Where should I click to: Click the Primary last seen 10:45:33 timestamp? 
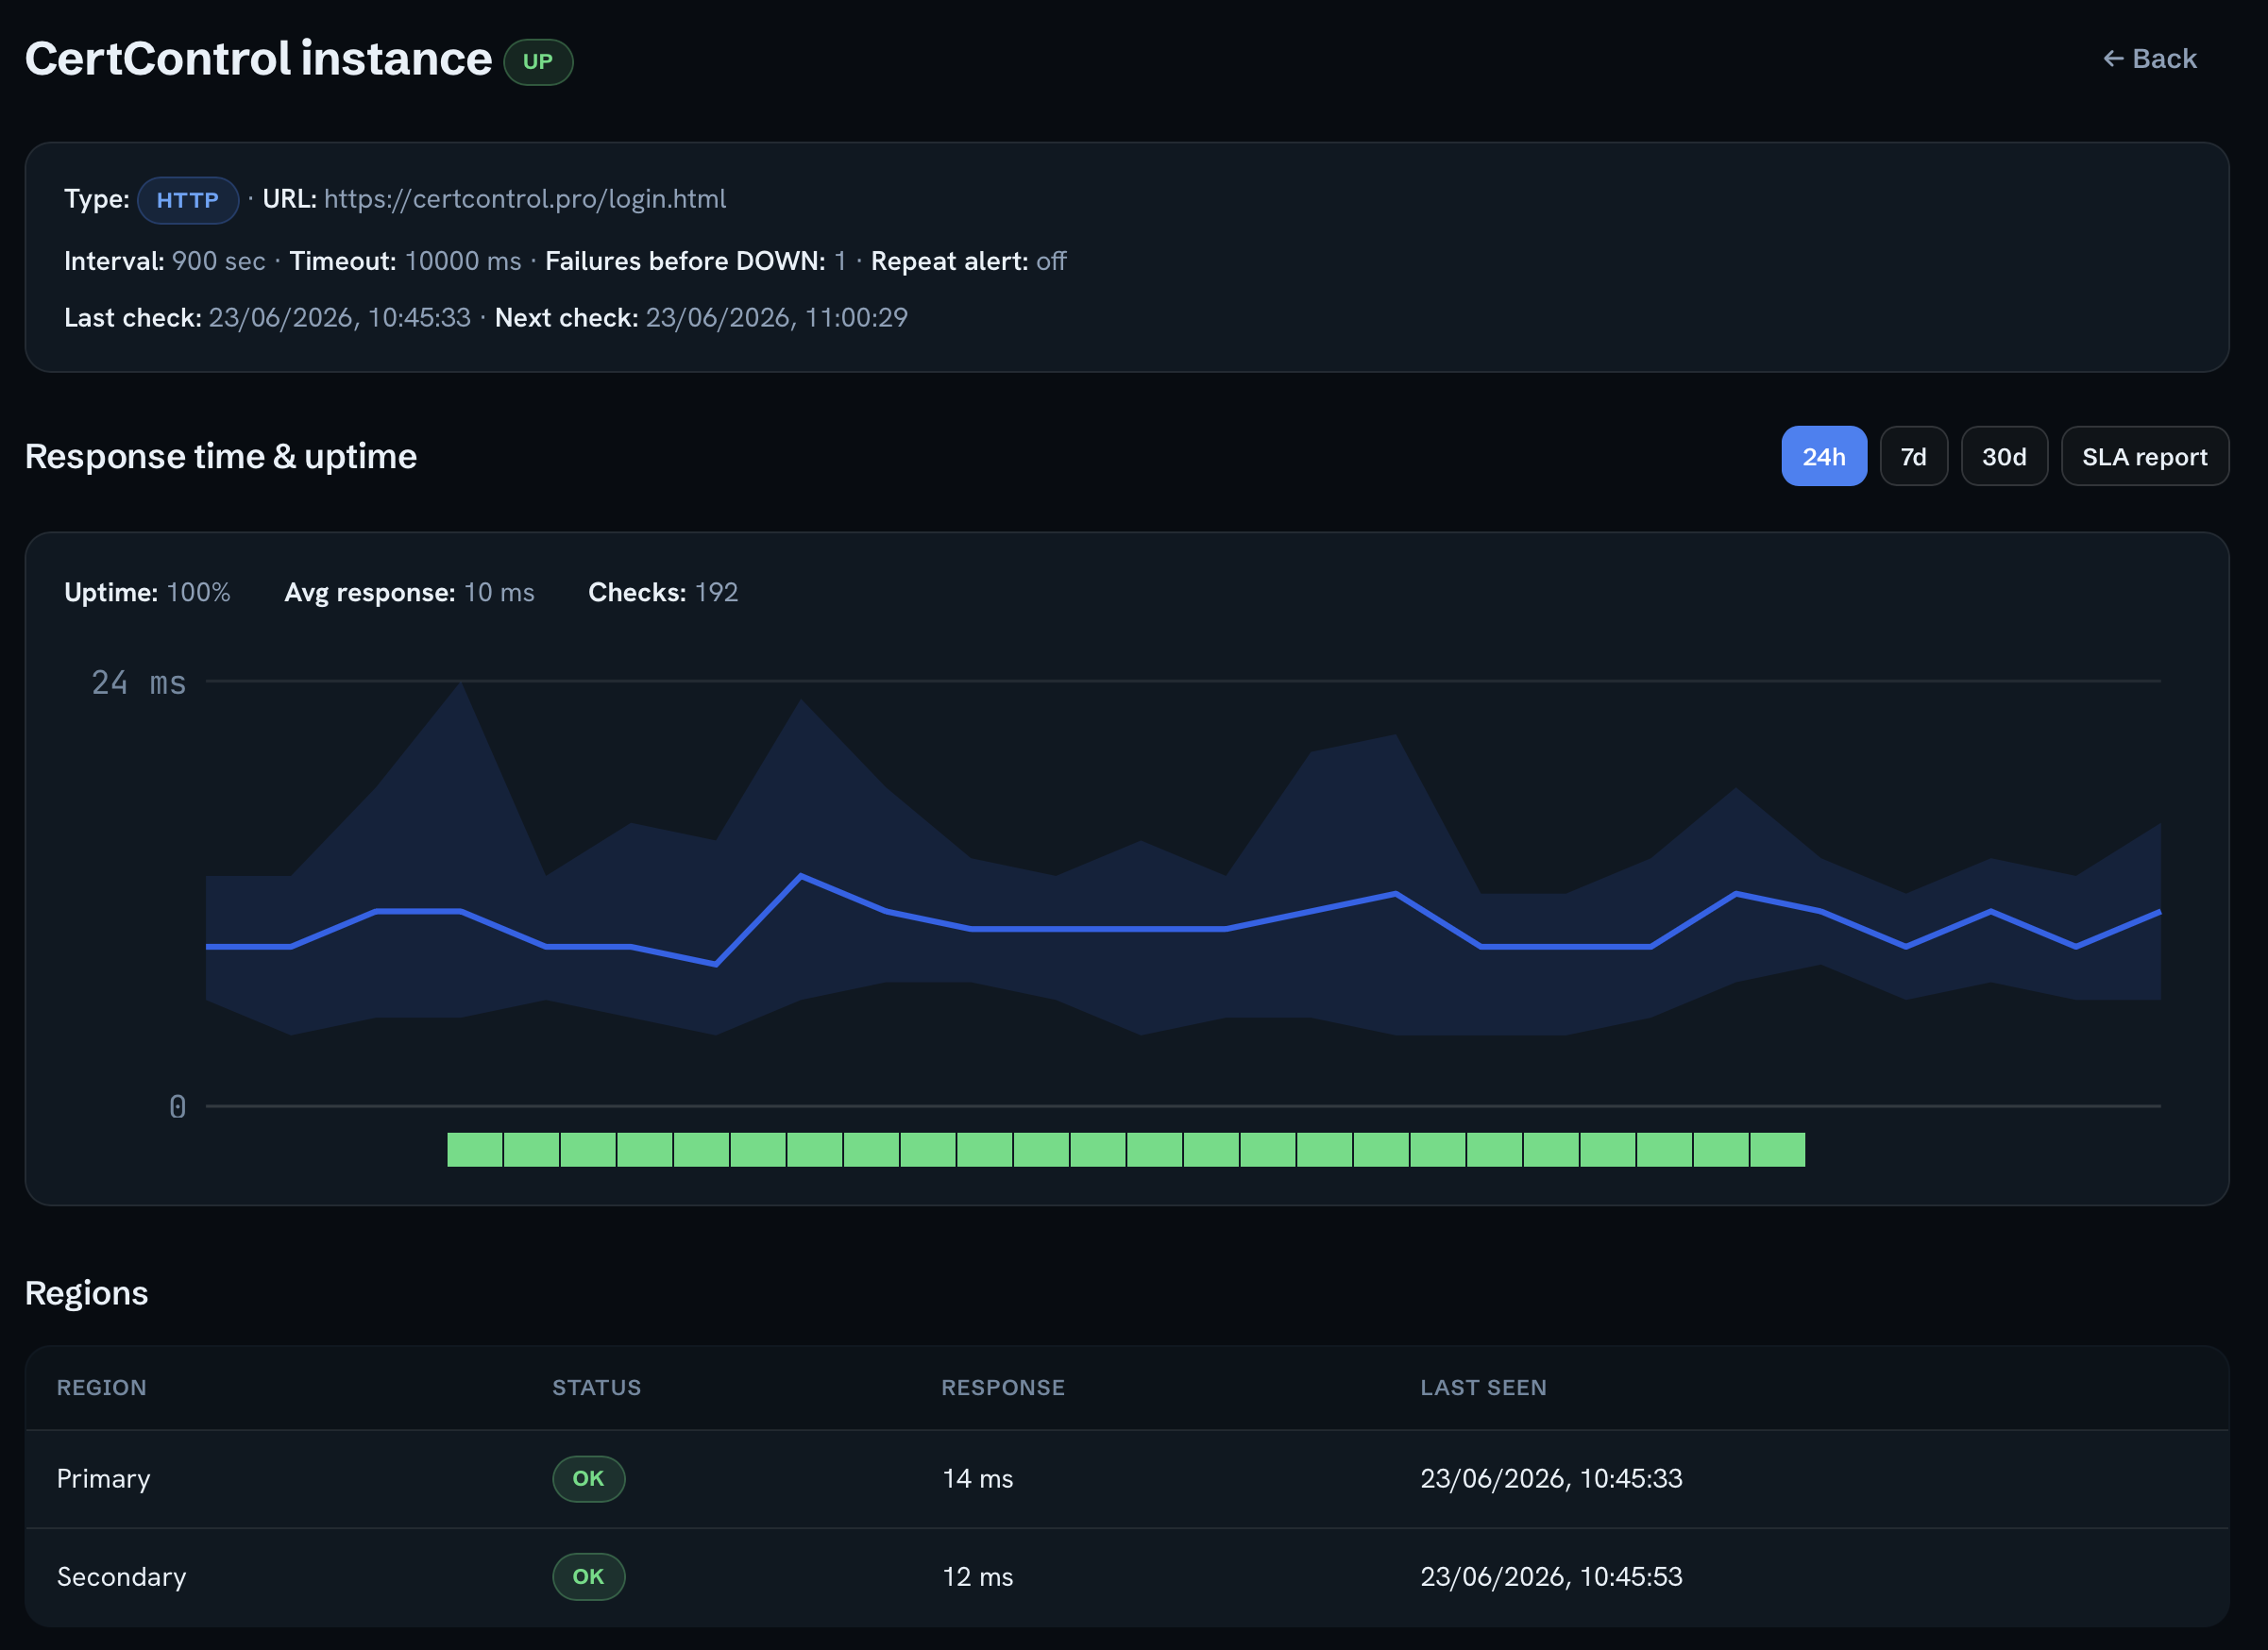pos(1551,1478)
